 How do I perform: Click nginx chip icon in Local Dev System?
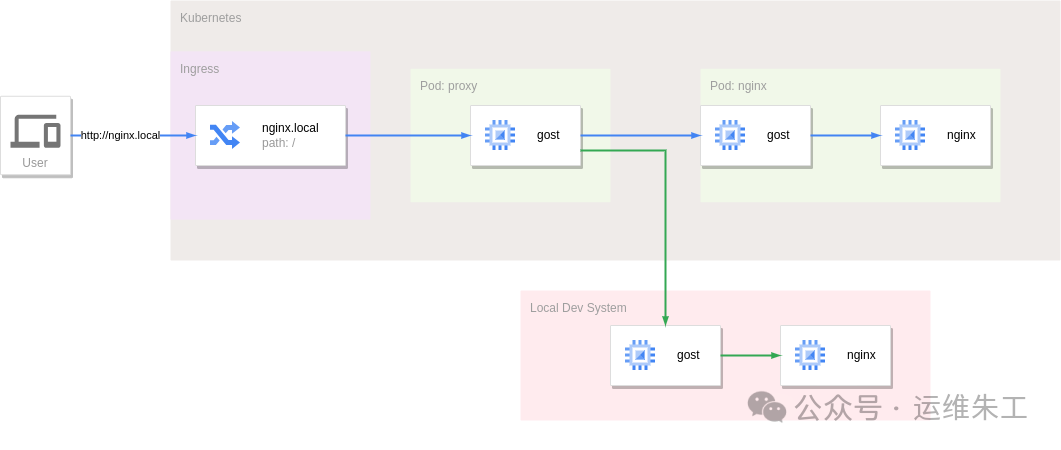coord(810,355)
